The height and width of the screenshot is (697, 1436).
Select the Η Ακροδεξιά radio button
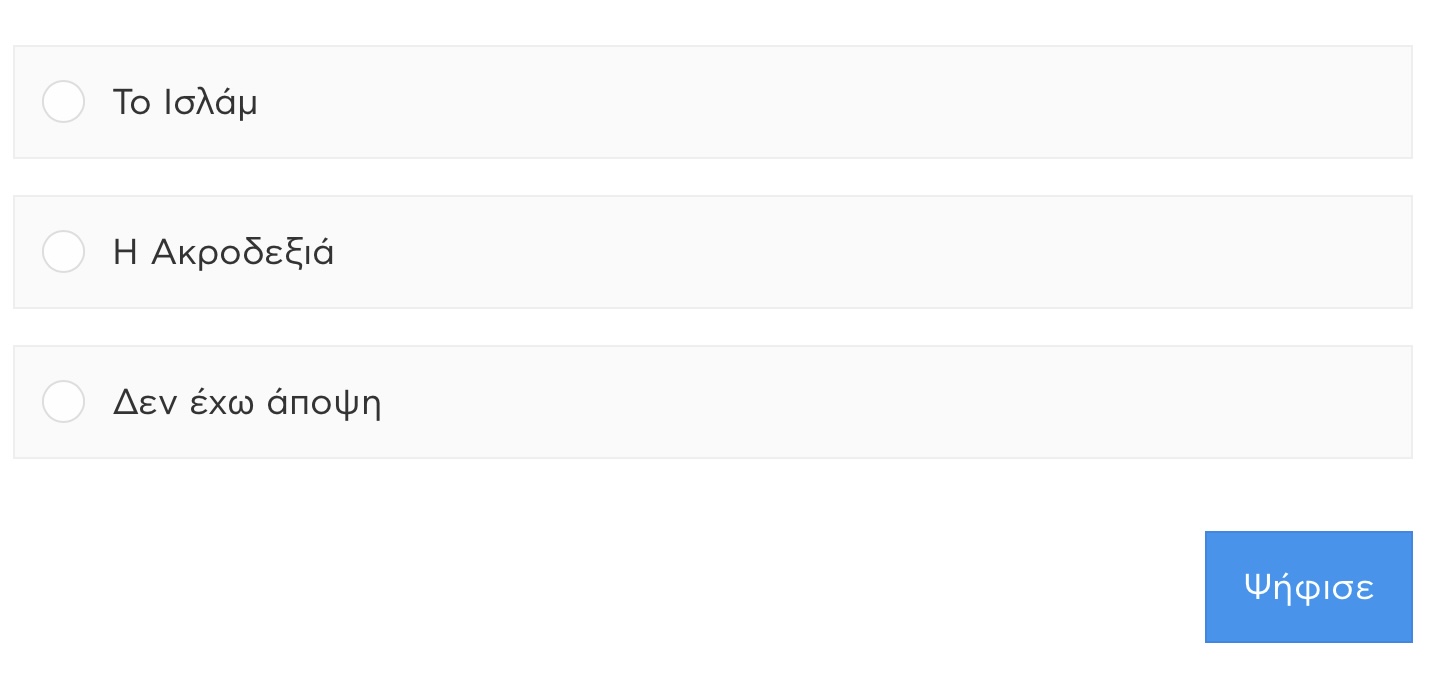pyautogui.click(x=63, y=252)
